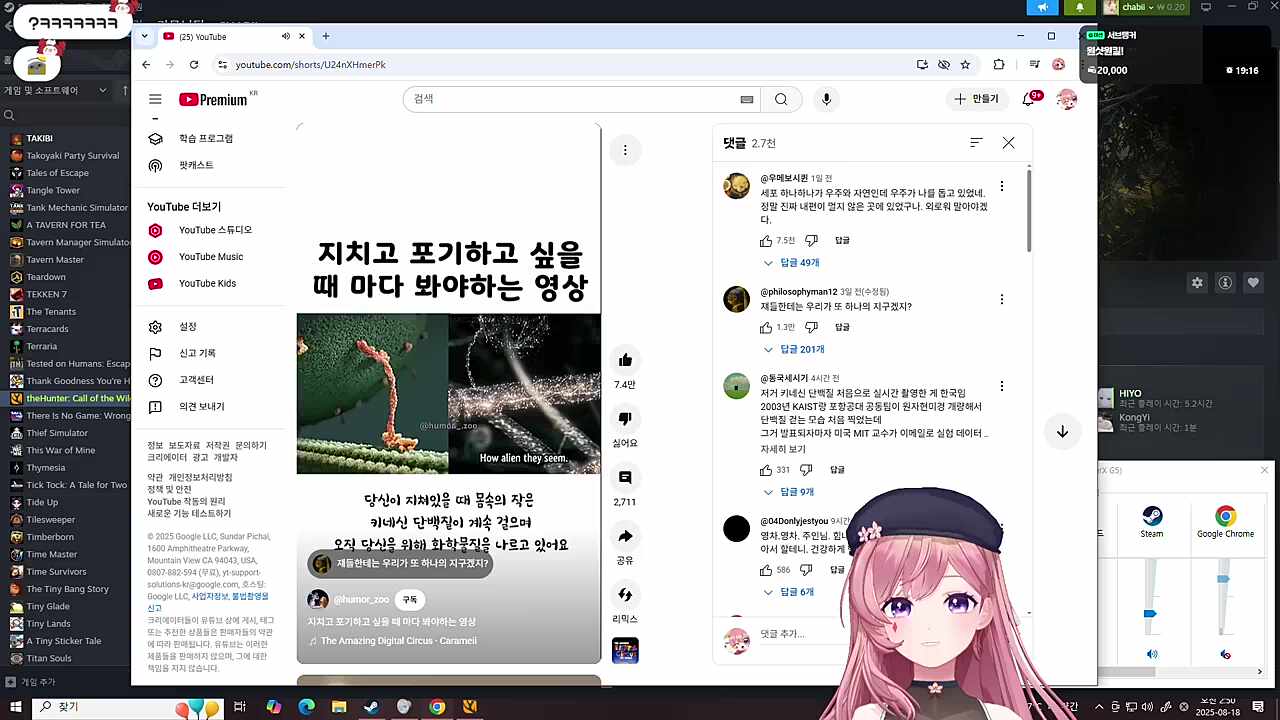
Task: Open Chrome tab search dropdown arrow
Action: point(145,36)
